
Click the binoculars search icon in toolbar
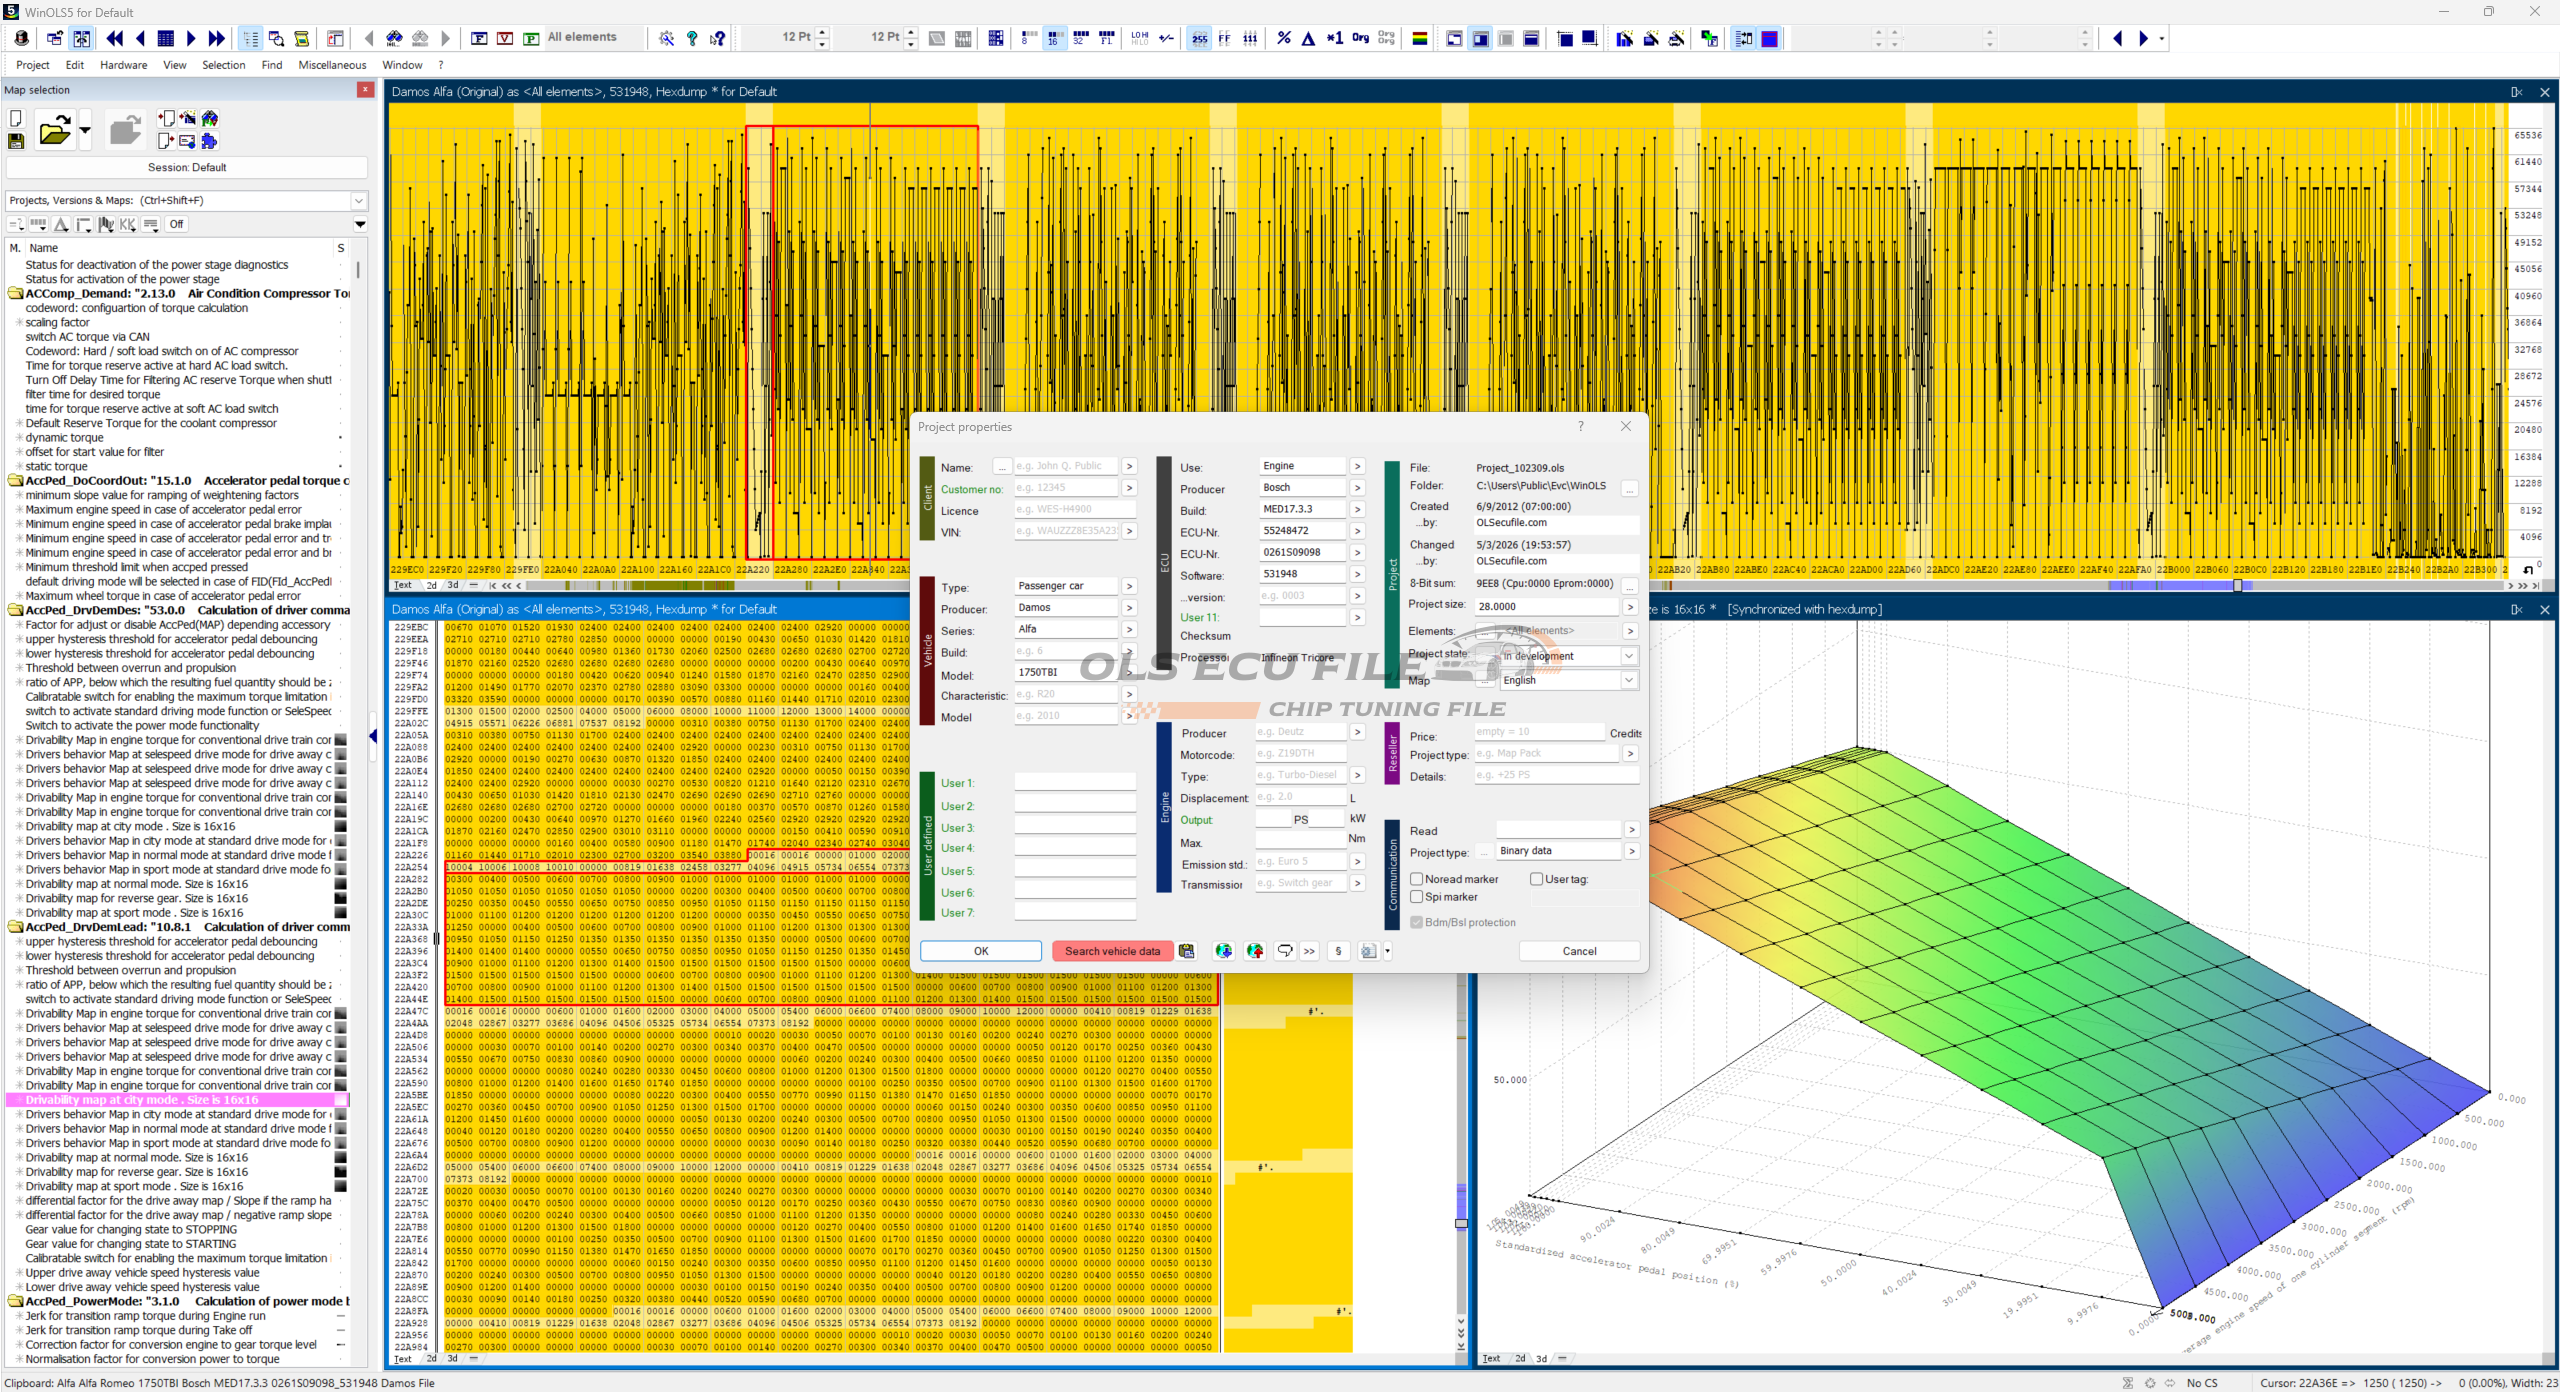[x=395, y=38]
